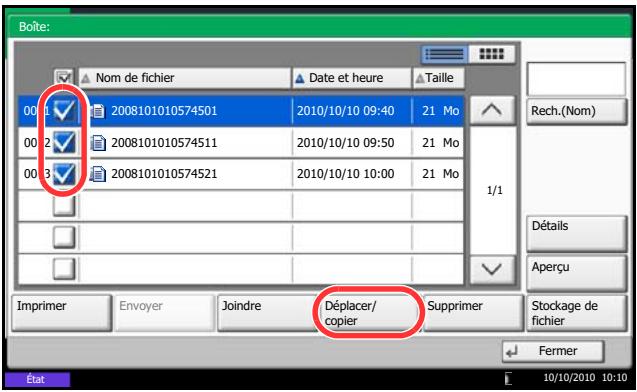
Task: Open Détails for selected file
Action: click(576, 234)
